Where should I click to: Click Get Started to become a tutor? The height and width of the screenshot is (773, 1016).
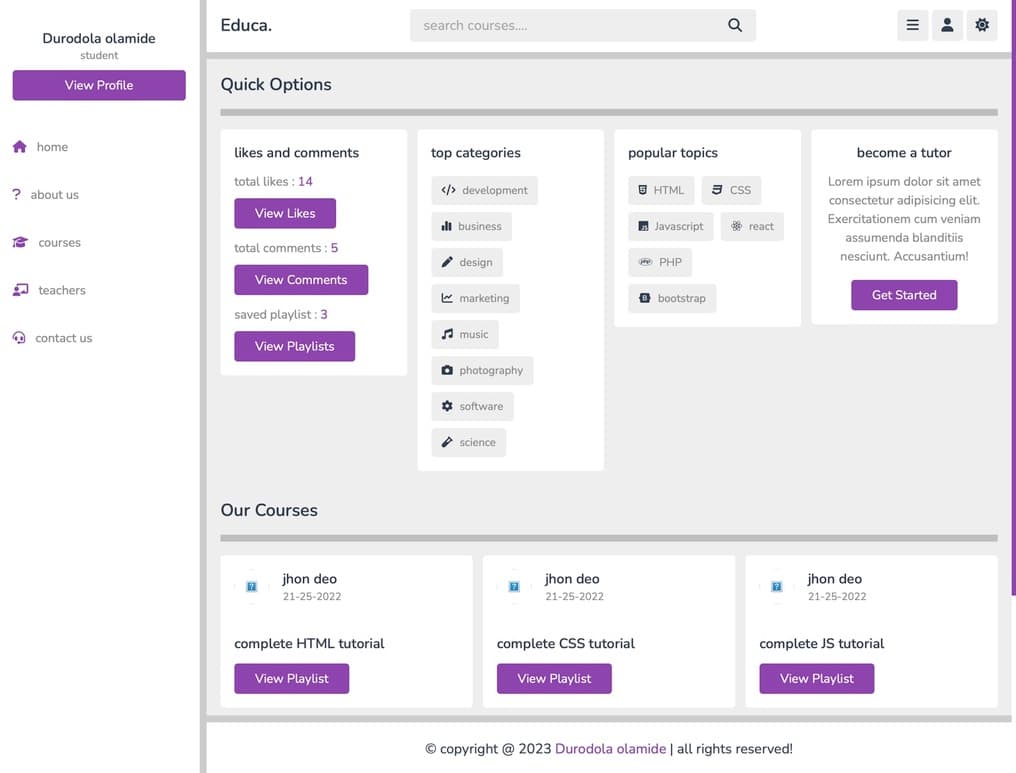[904, 295]
